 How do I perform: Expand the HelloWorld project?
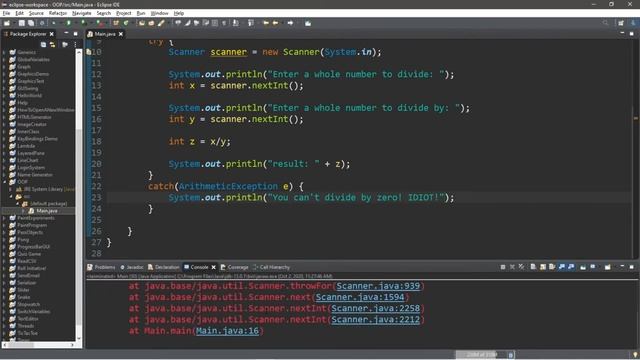[4, 96]
